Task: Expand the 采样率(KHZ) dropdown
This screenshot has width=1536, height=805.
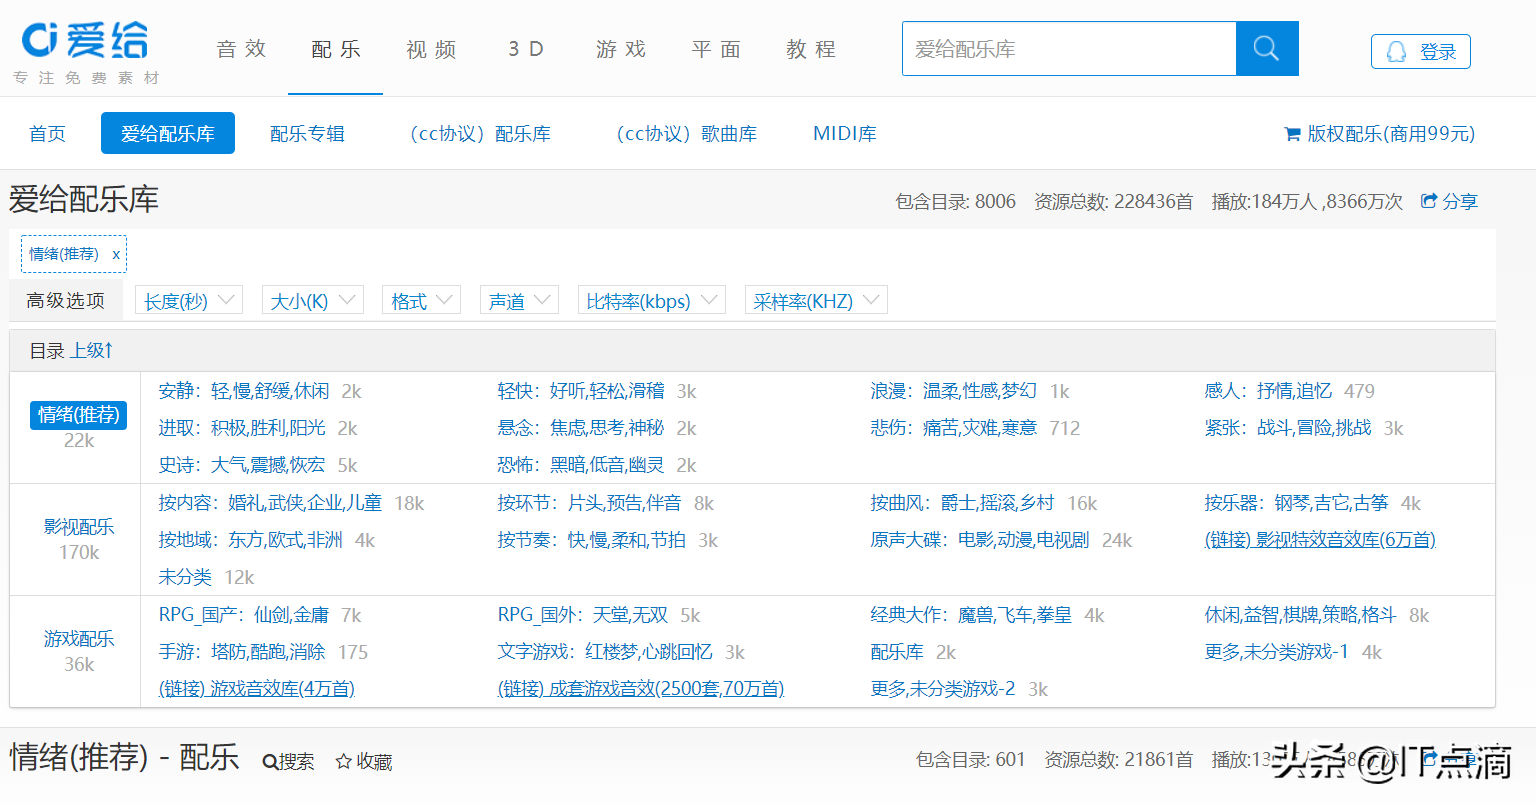Action: point(816,301)
